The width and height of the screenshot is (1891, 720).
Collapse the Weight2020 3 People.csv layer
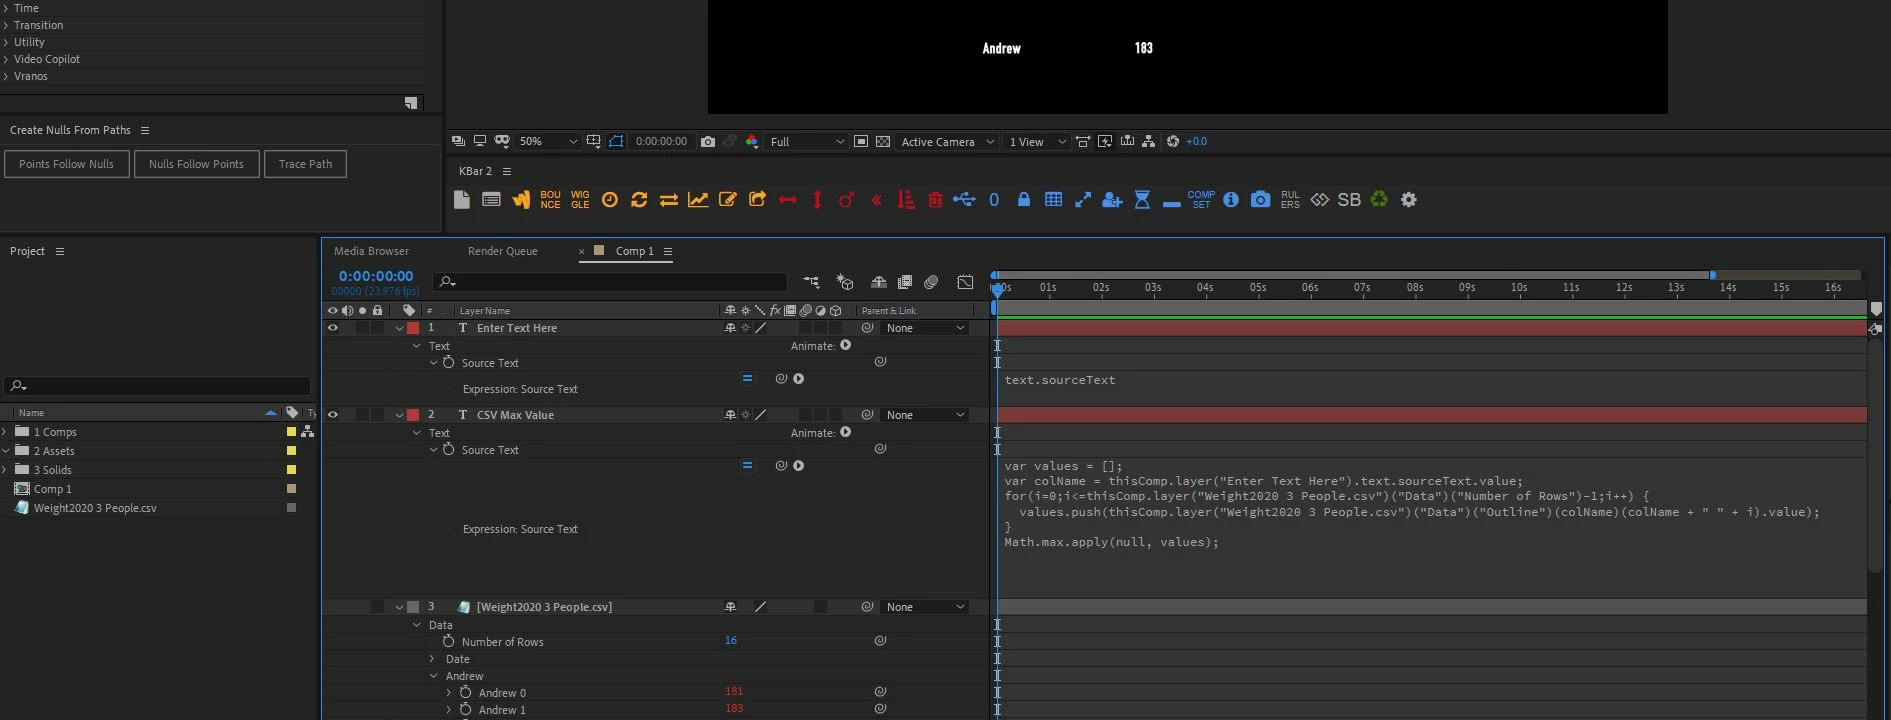pyautogui.click(x=399, y=607)
